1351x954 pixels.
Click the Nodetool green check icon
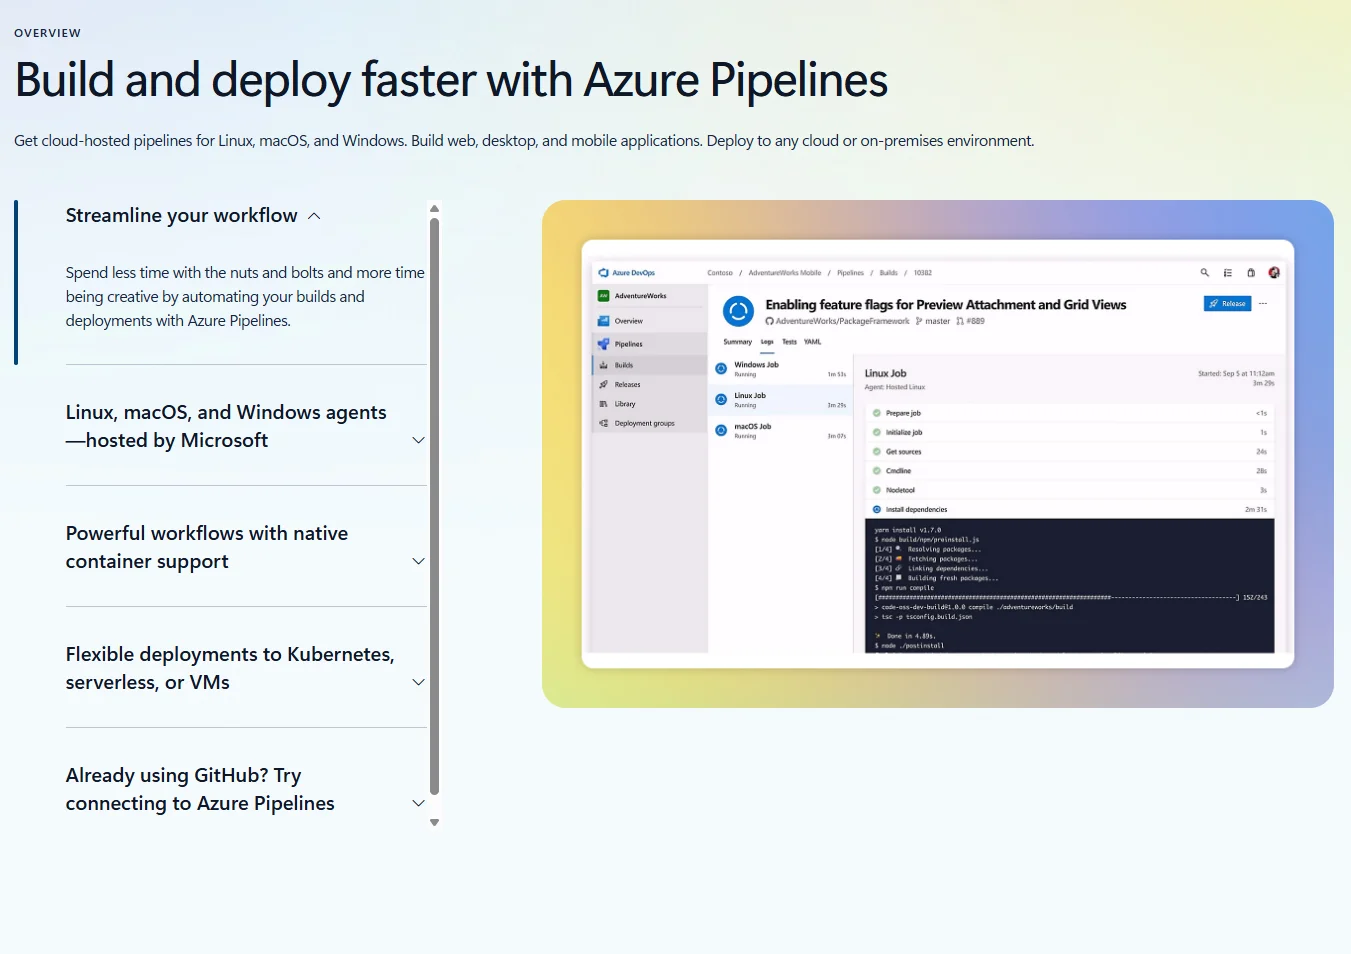877,490
